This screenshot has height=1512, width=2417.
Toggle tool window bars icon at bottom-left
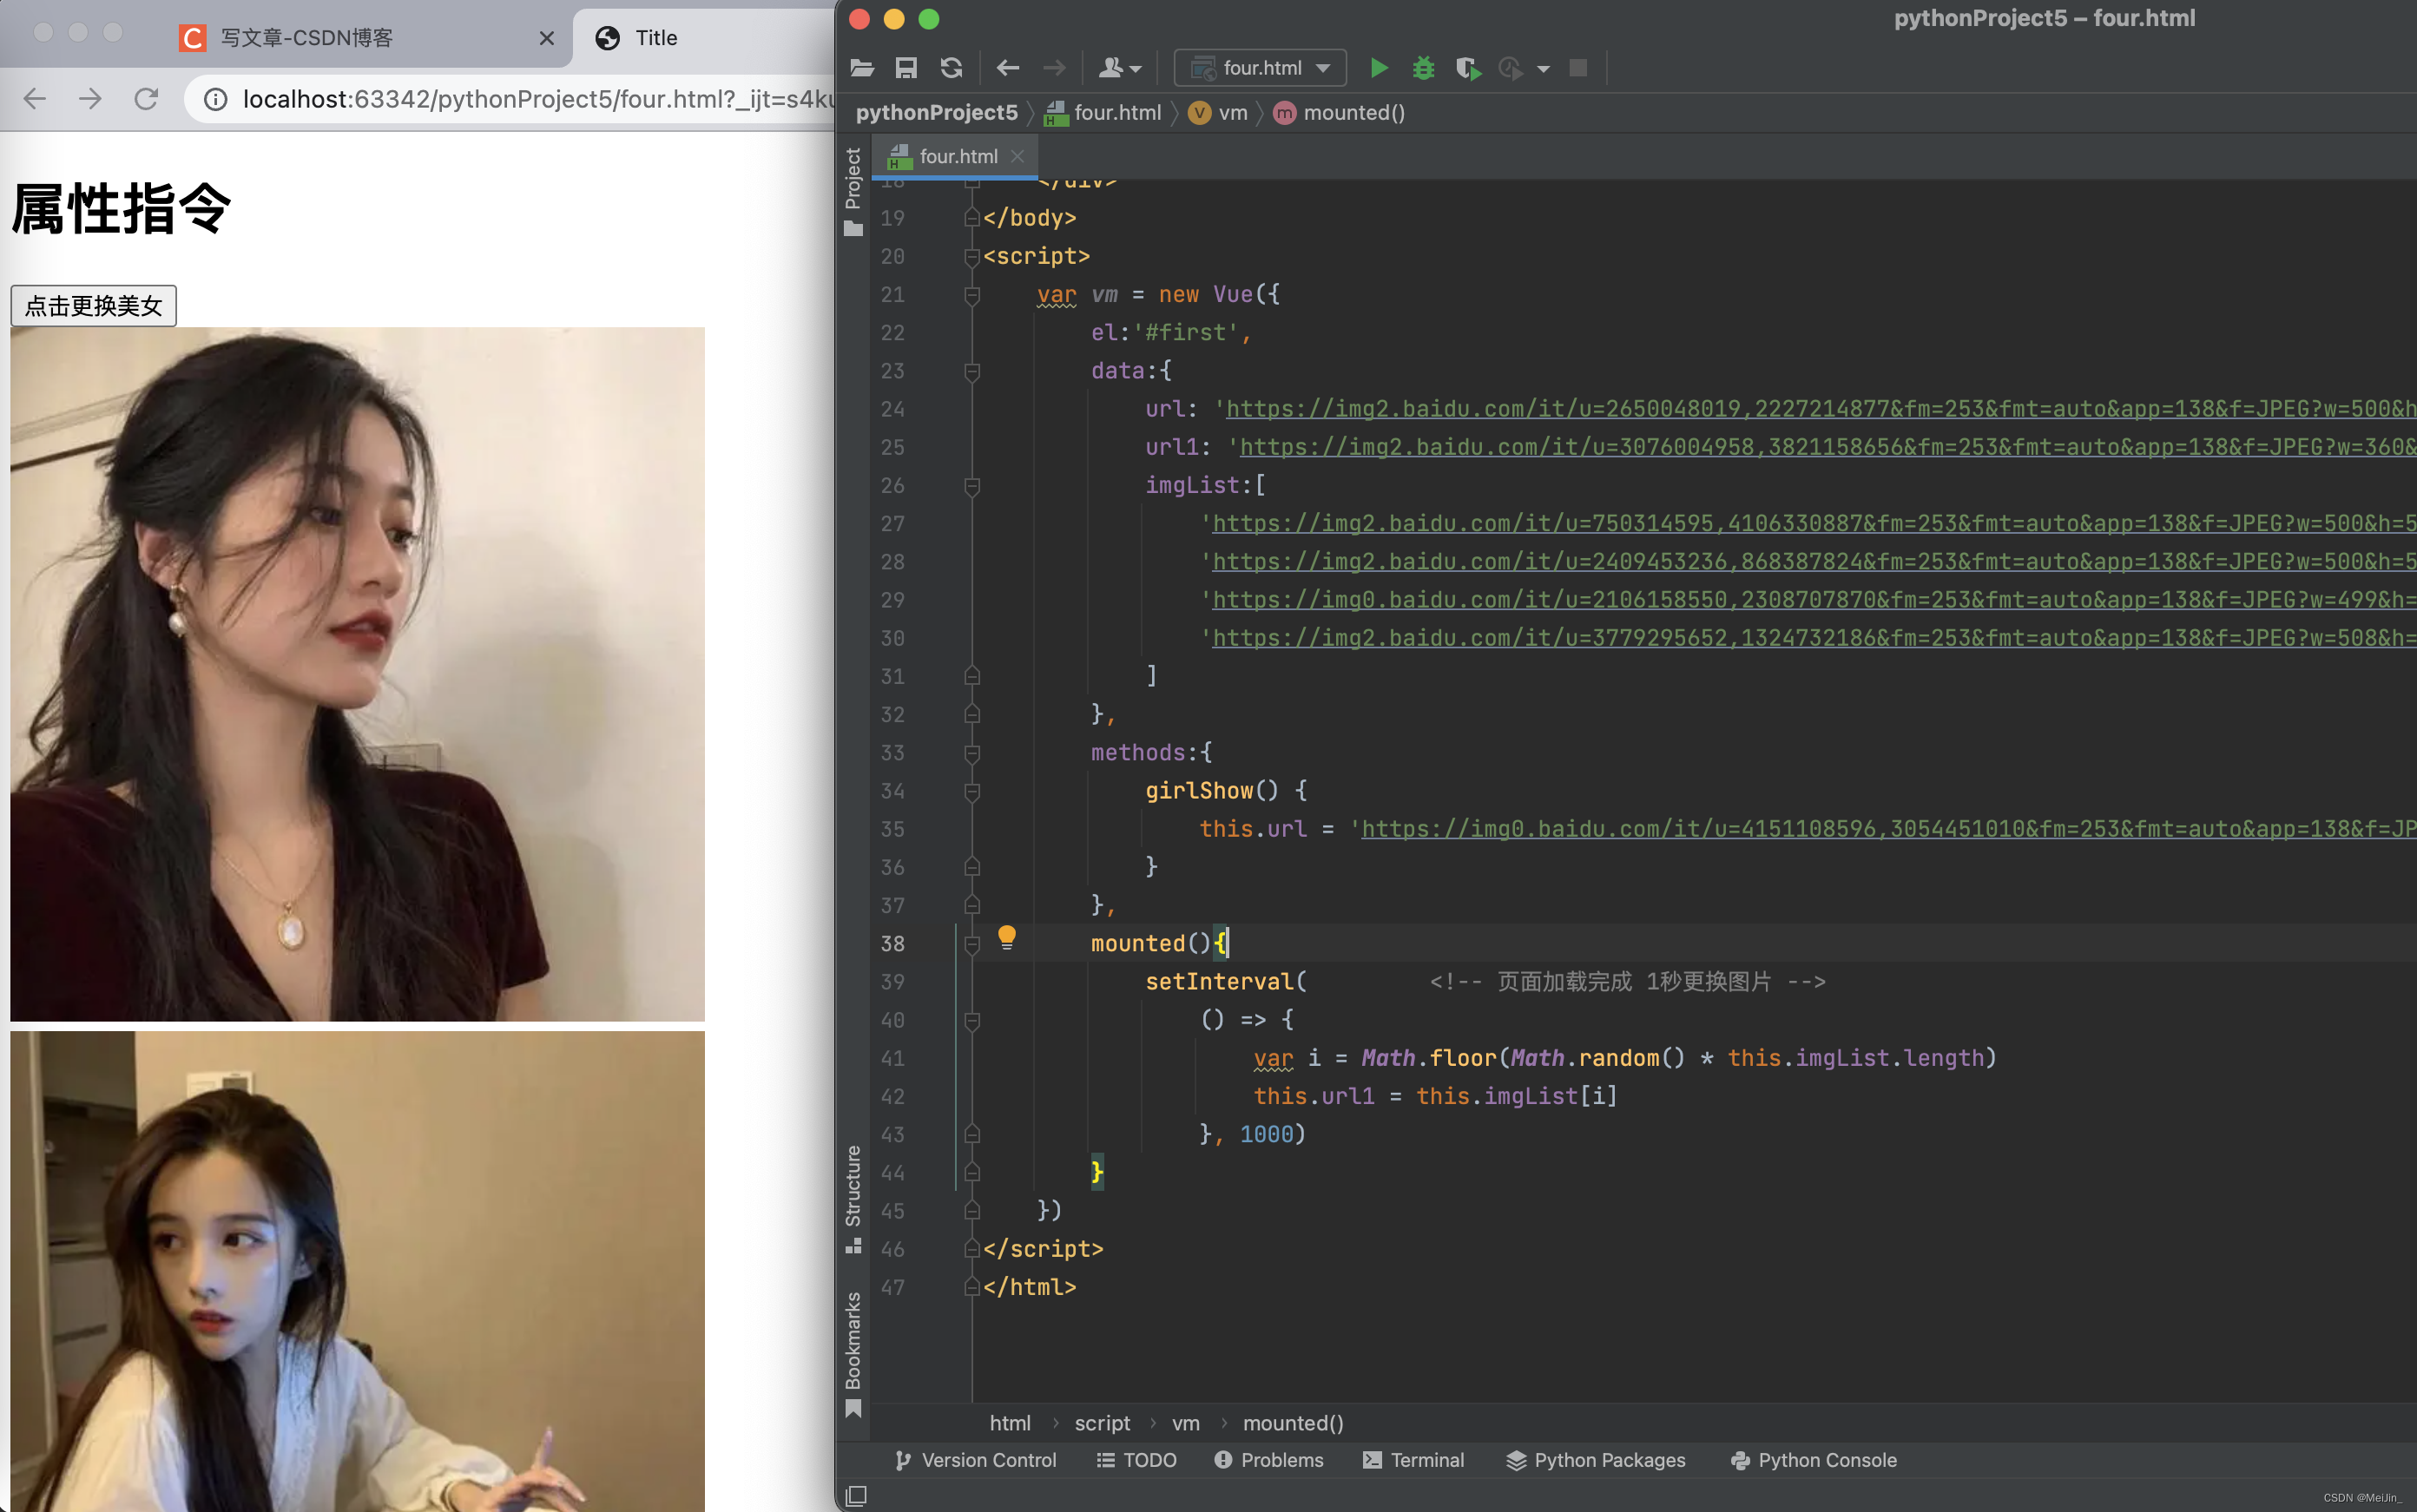click(855, 1495)
